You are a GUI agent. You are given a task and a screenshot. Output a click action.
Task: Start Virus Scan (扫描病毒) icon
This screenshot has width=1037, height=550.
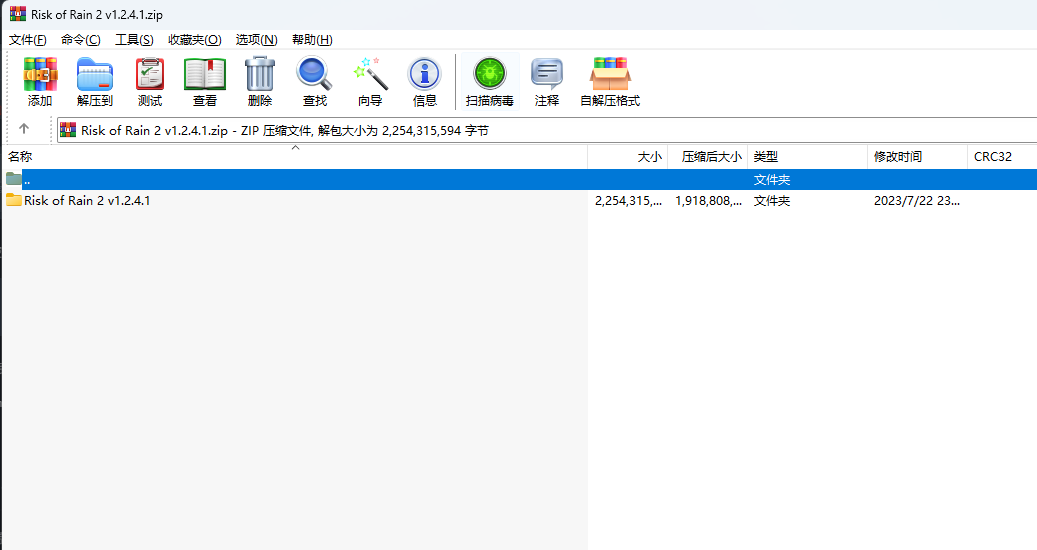490,82
